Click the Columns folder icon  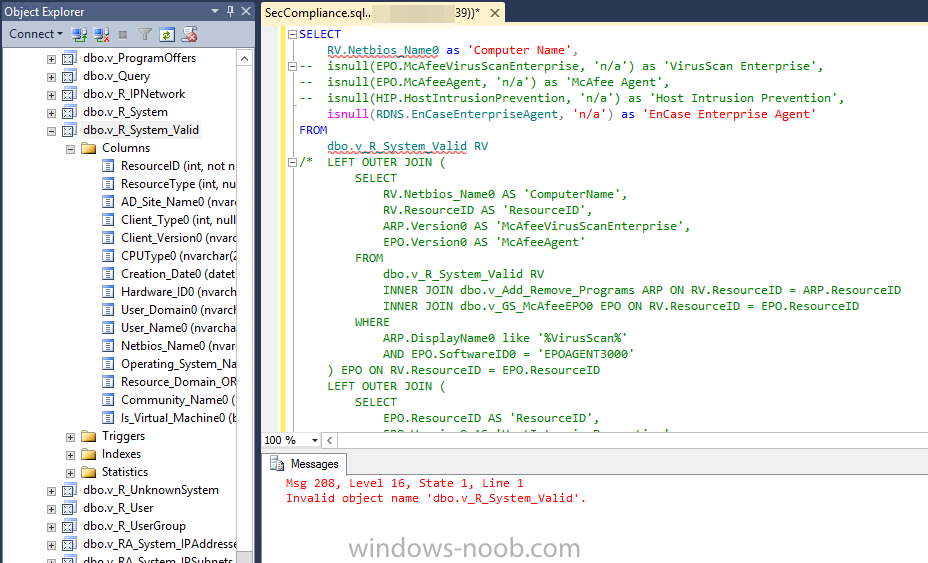coord(89,148)
